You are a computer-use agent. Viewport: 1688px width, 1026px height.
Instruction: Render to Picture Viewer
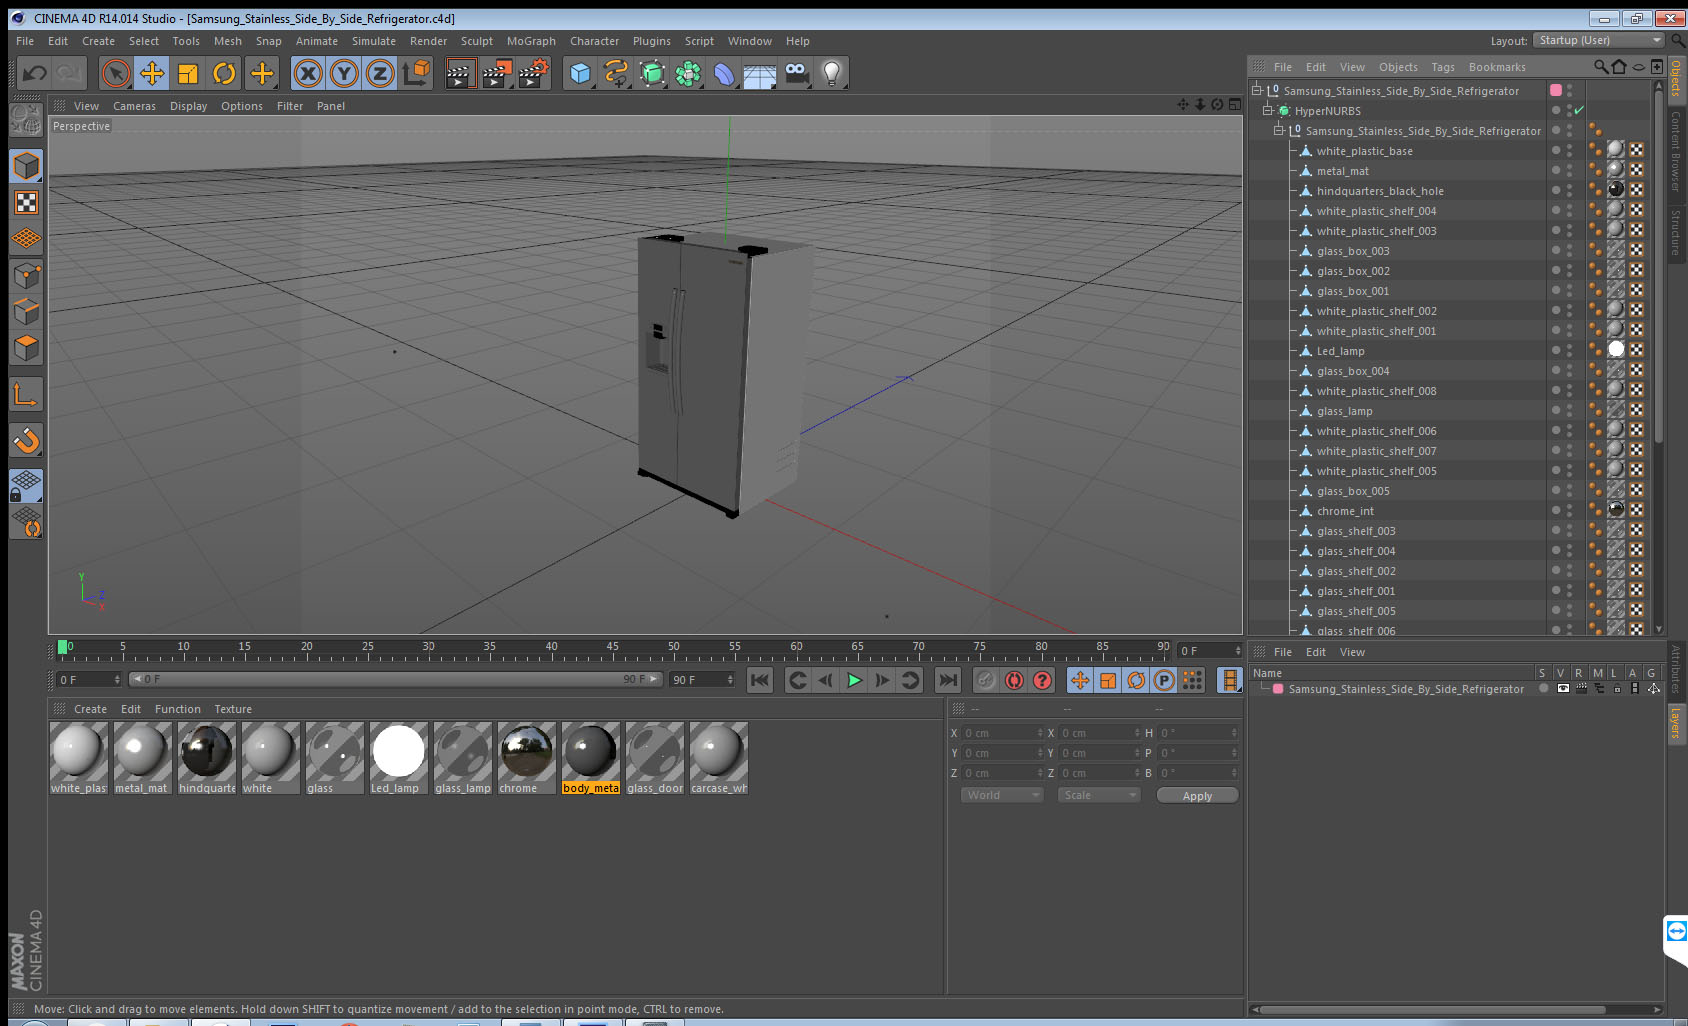click(497, 73)
